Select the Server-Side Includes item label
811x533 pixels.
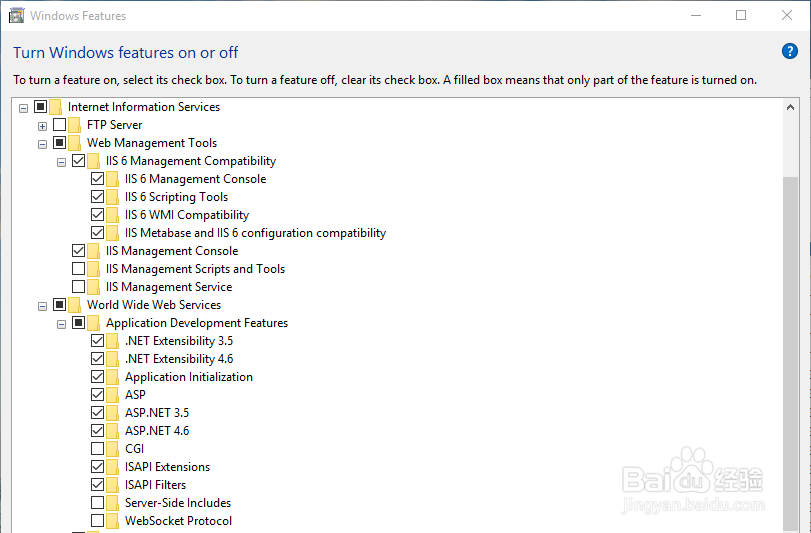tap(177, 503)
